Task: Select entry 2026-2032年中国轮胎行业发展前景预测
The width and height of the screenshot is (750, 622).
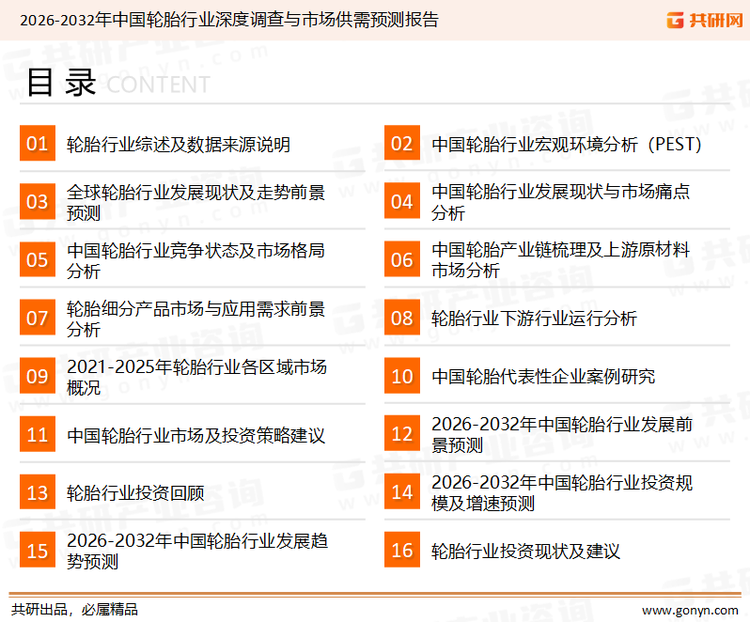Action: (562, 434)
